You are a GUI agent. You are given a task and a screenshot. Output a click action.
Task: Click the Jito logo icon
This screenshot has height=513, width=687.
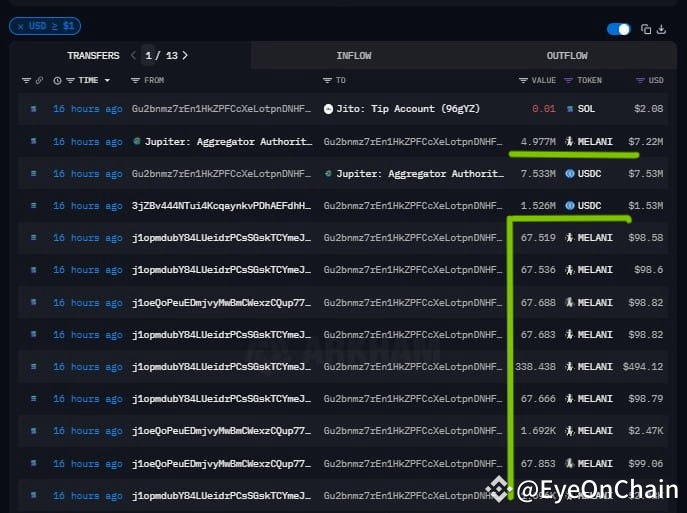328,109
